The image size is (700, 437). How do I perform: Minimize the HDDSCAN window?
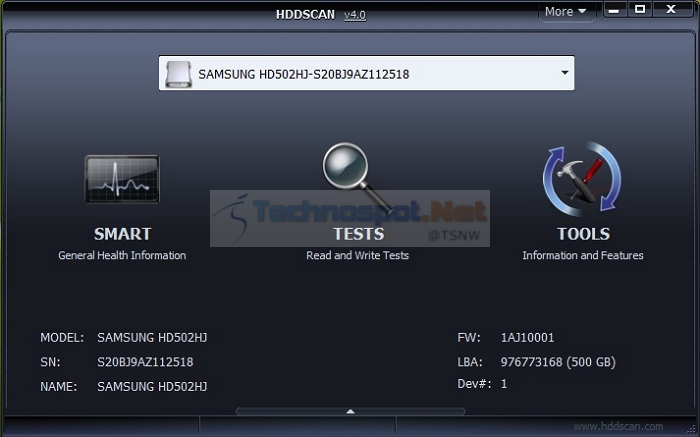pos(614,9)
